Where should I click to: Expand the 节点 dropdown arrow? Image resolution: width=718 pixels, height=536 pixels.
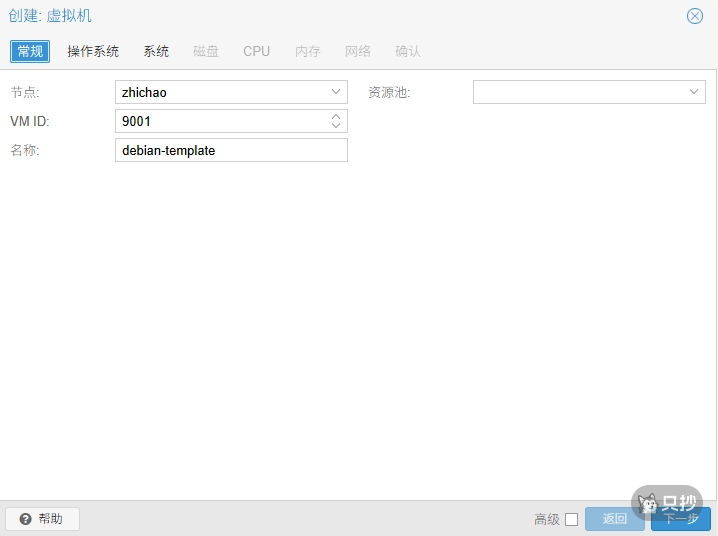[336, 92]
